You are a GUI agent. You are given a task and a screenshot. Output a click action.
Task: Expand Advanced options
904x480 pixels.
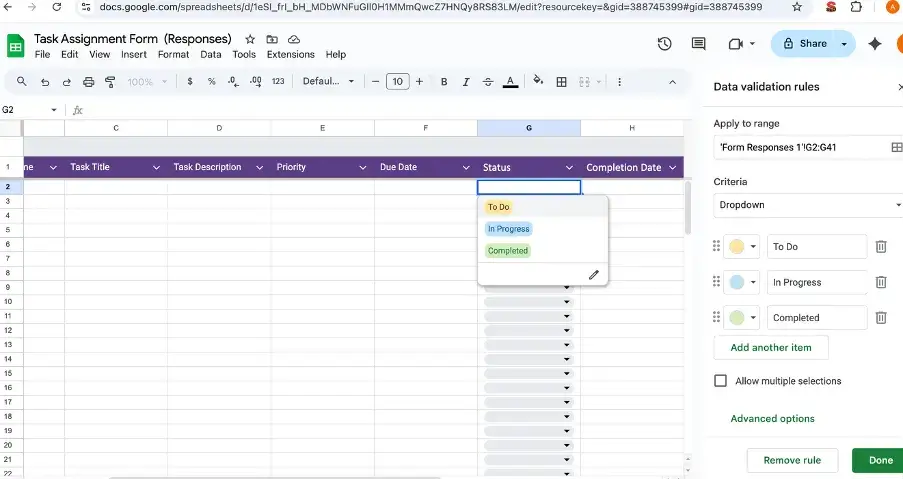click(773, 419)
